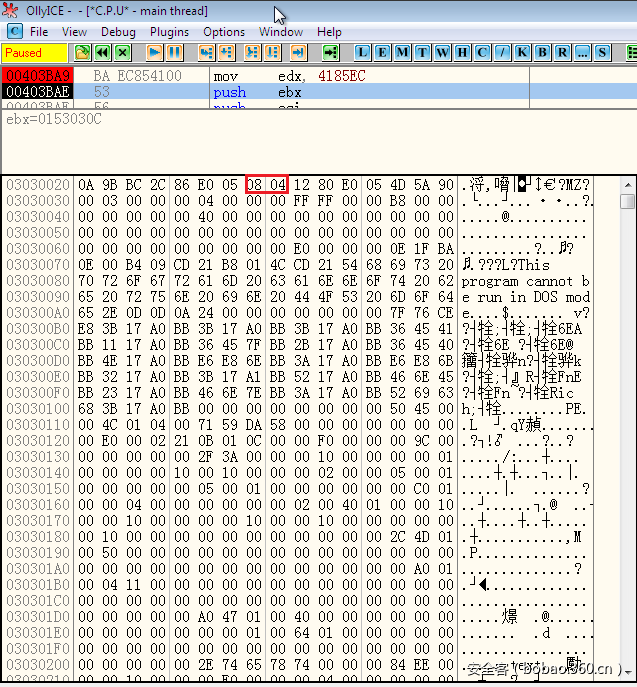
Task: Click the Pause execution icon
Action: (174, 53)
